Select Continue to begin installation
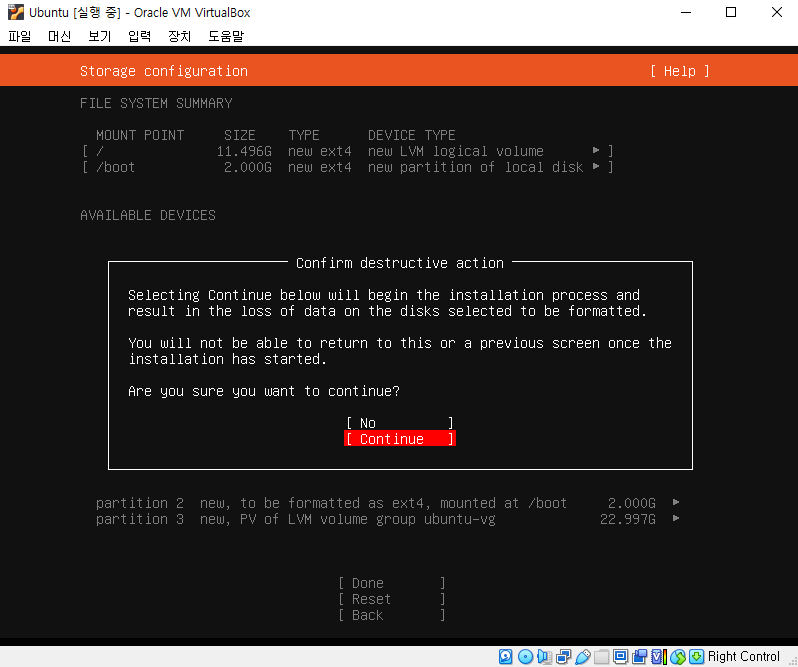 [400, 439]
